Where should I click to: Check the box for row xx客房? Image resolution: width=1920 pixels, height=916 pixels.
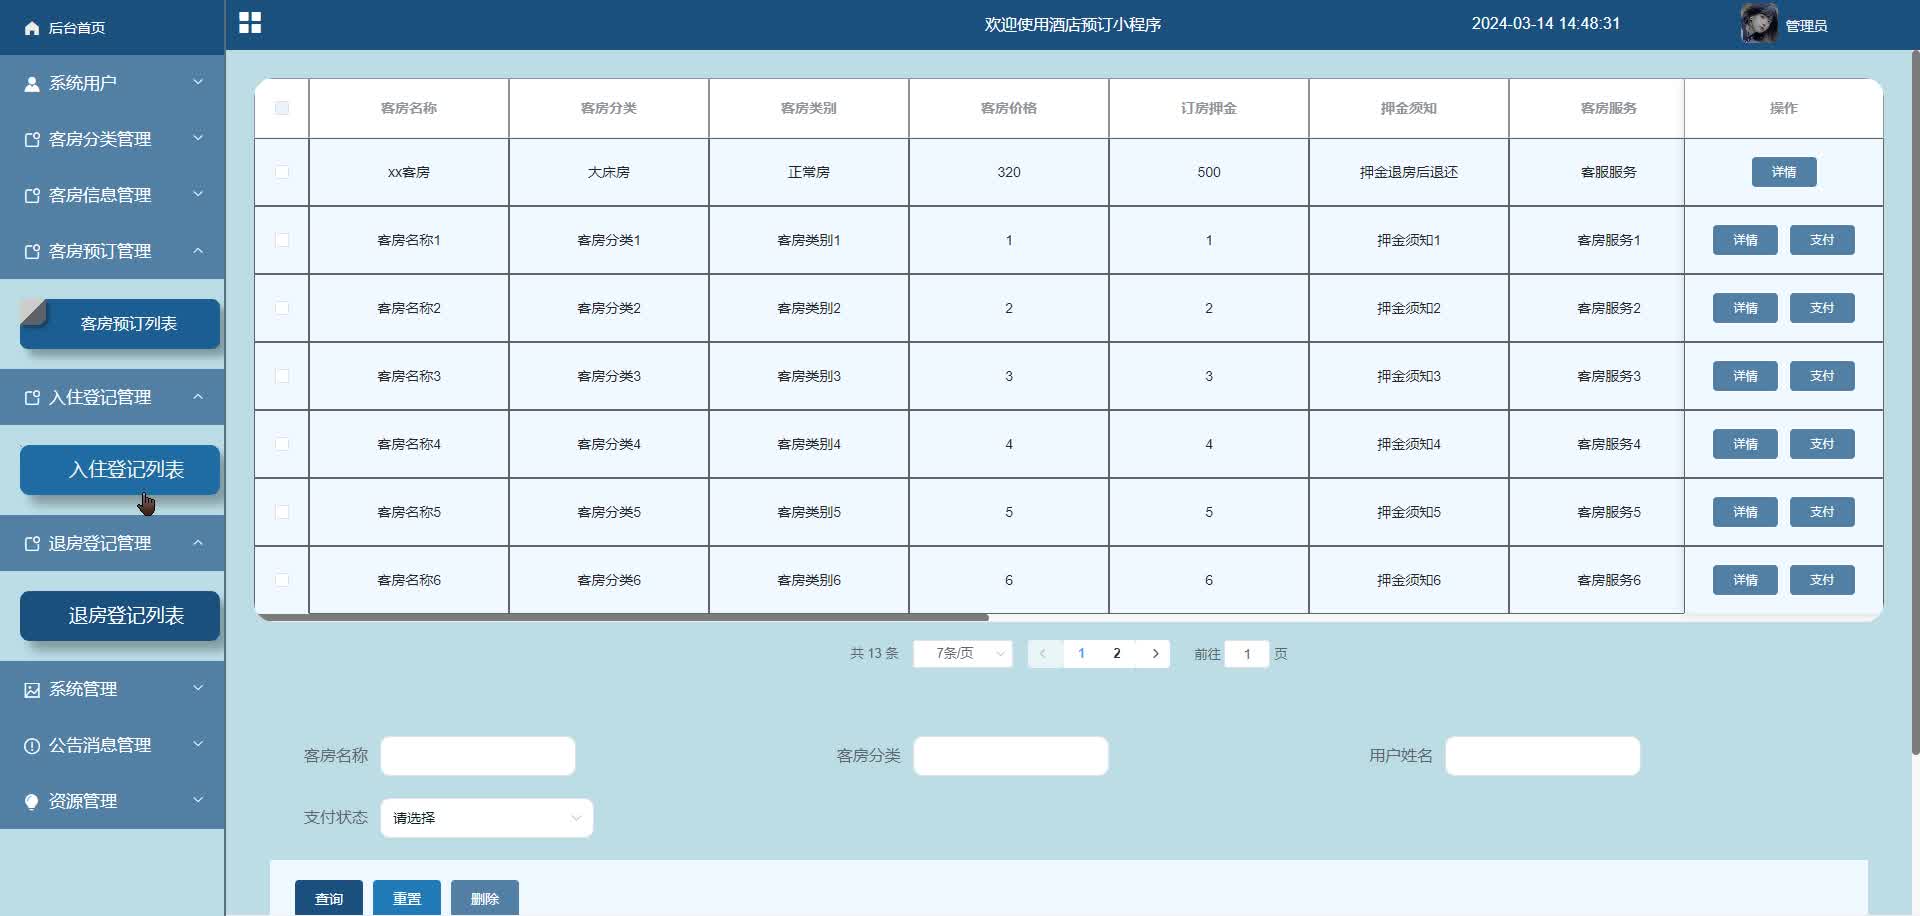pos(282,172)
